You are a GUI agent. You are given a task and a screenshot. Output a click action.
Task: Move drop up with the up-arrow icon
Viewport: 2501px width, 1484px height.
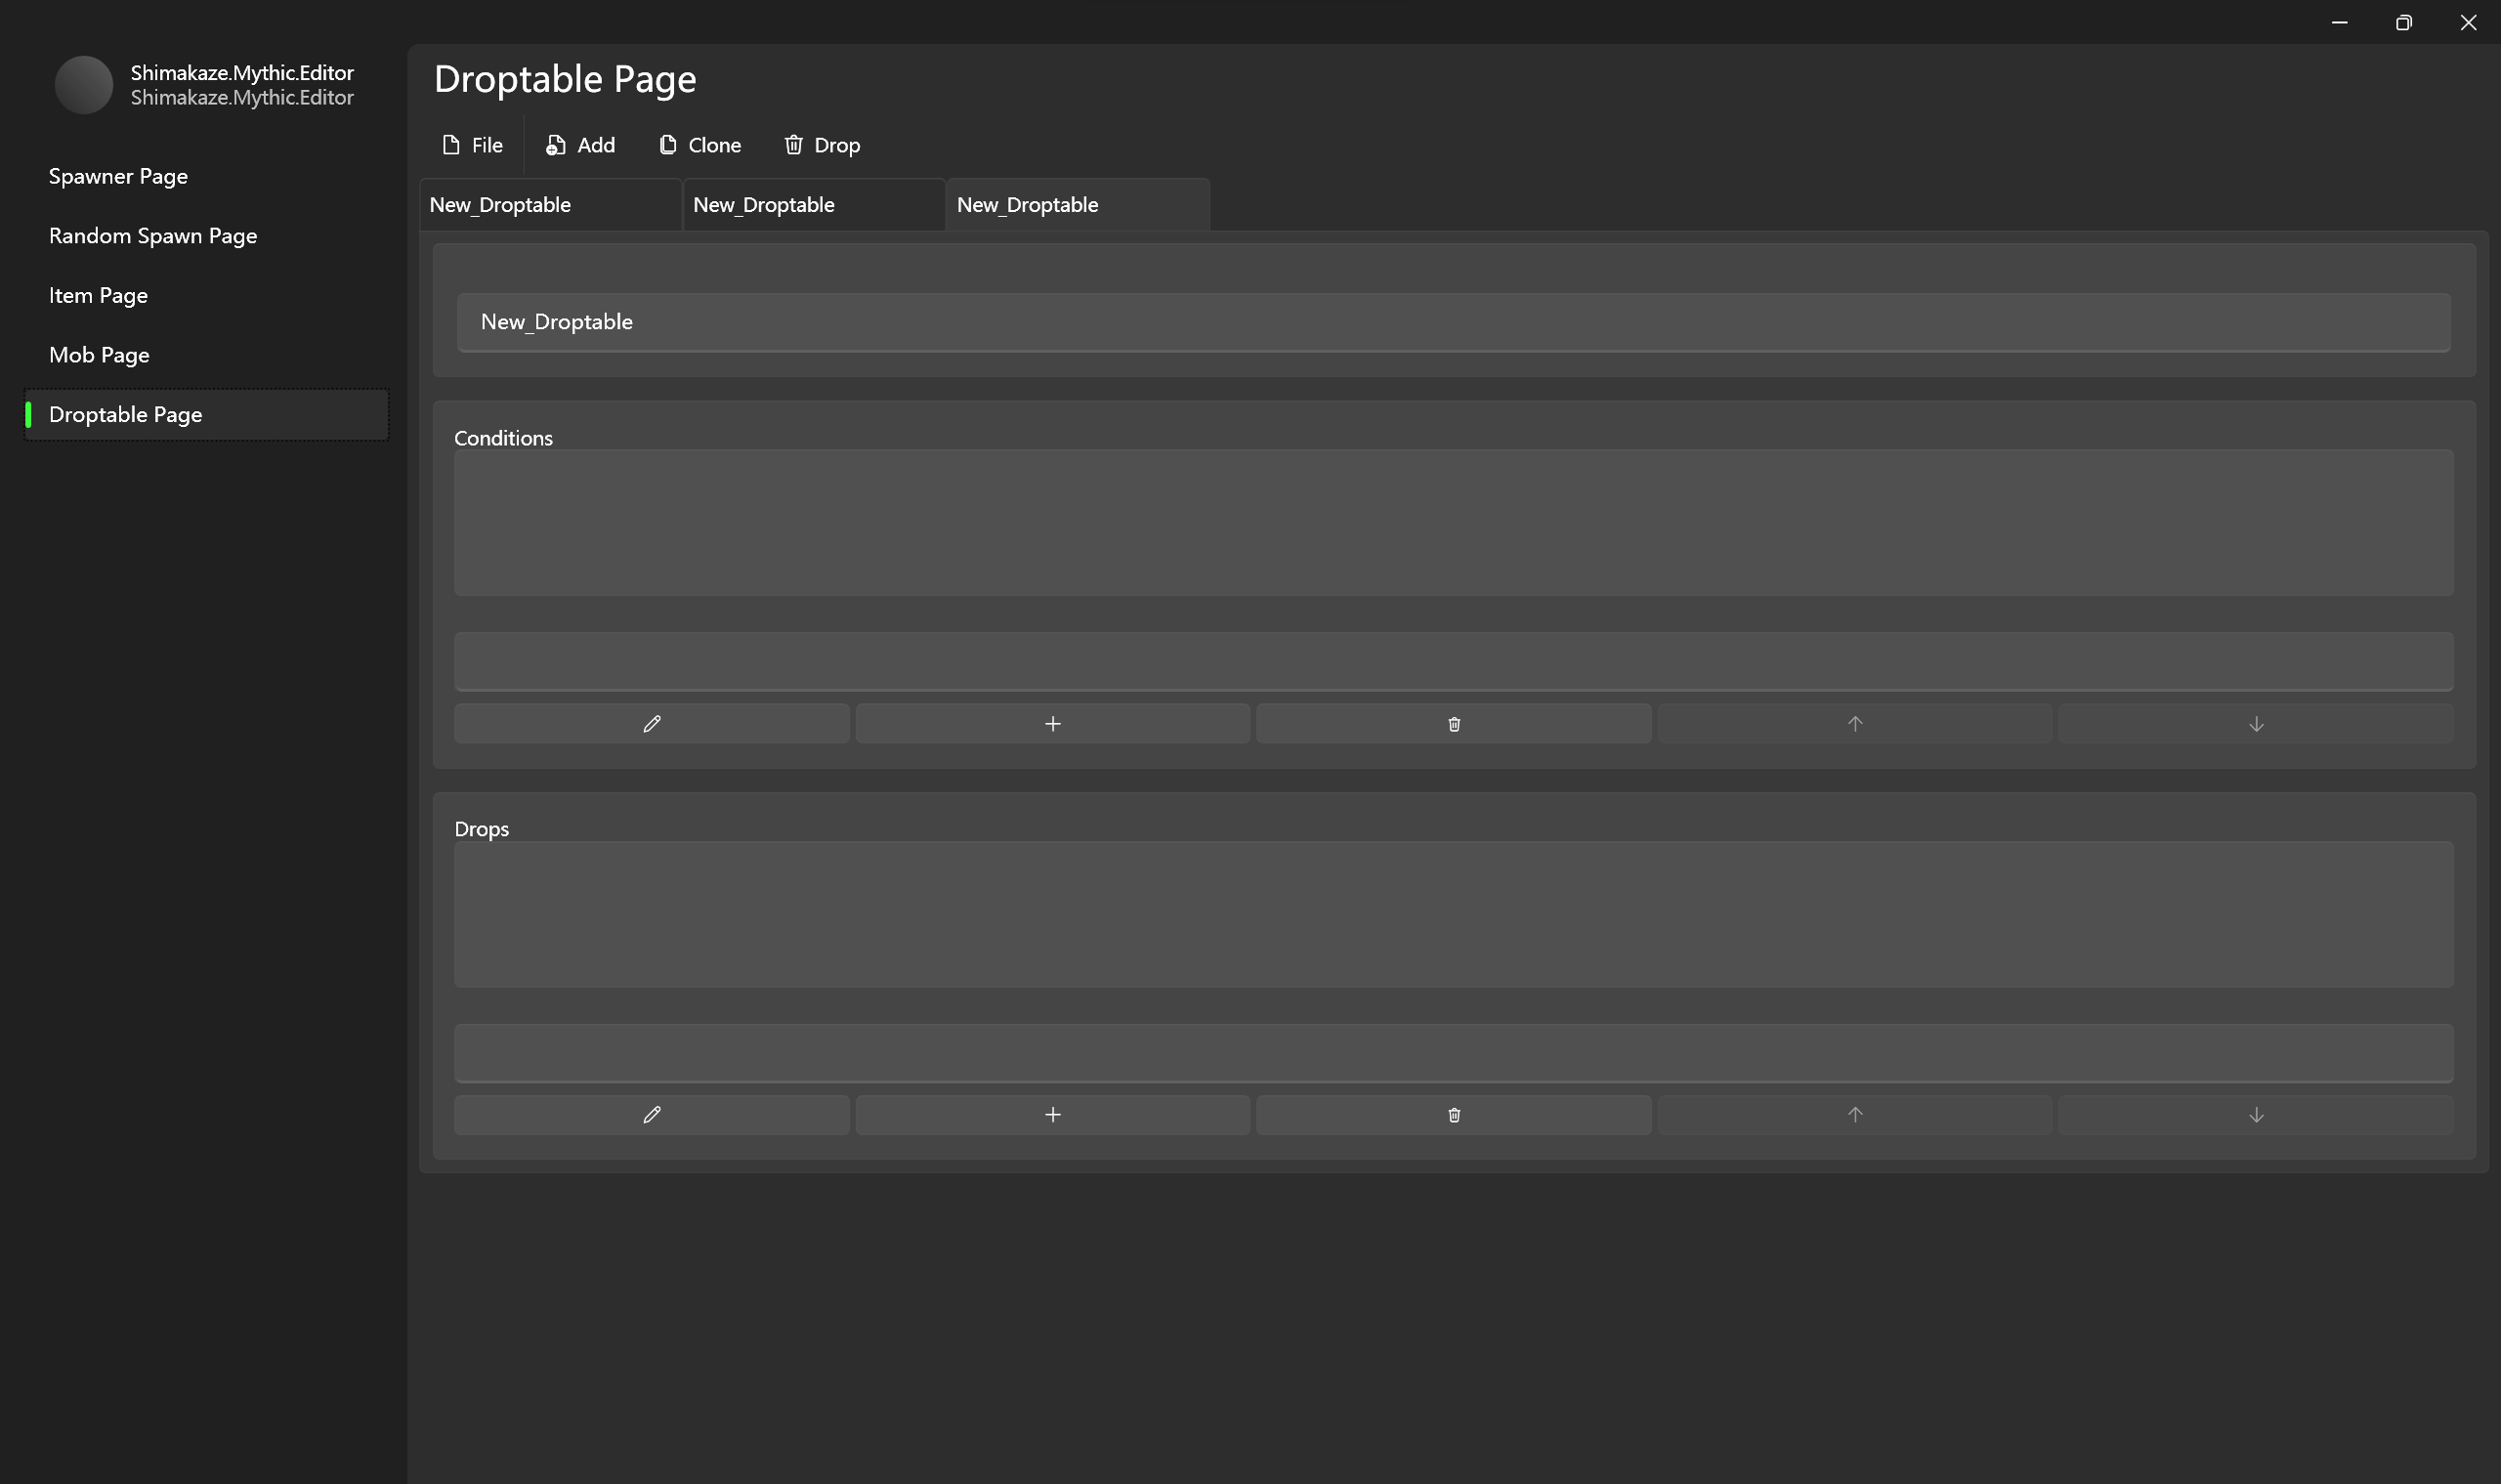(x=1854, y=1114)
